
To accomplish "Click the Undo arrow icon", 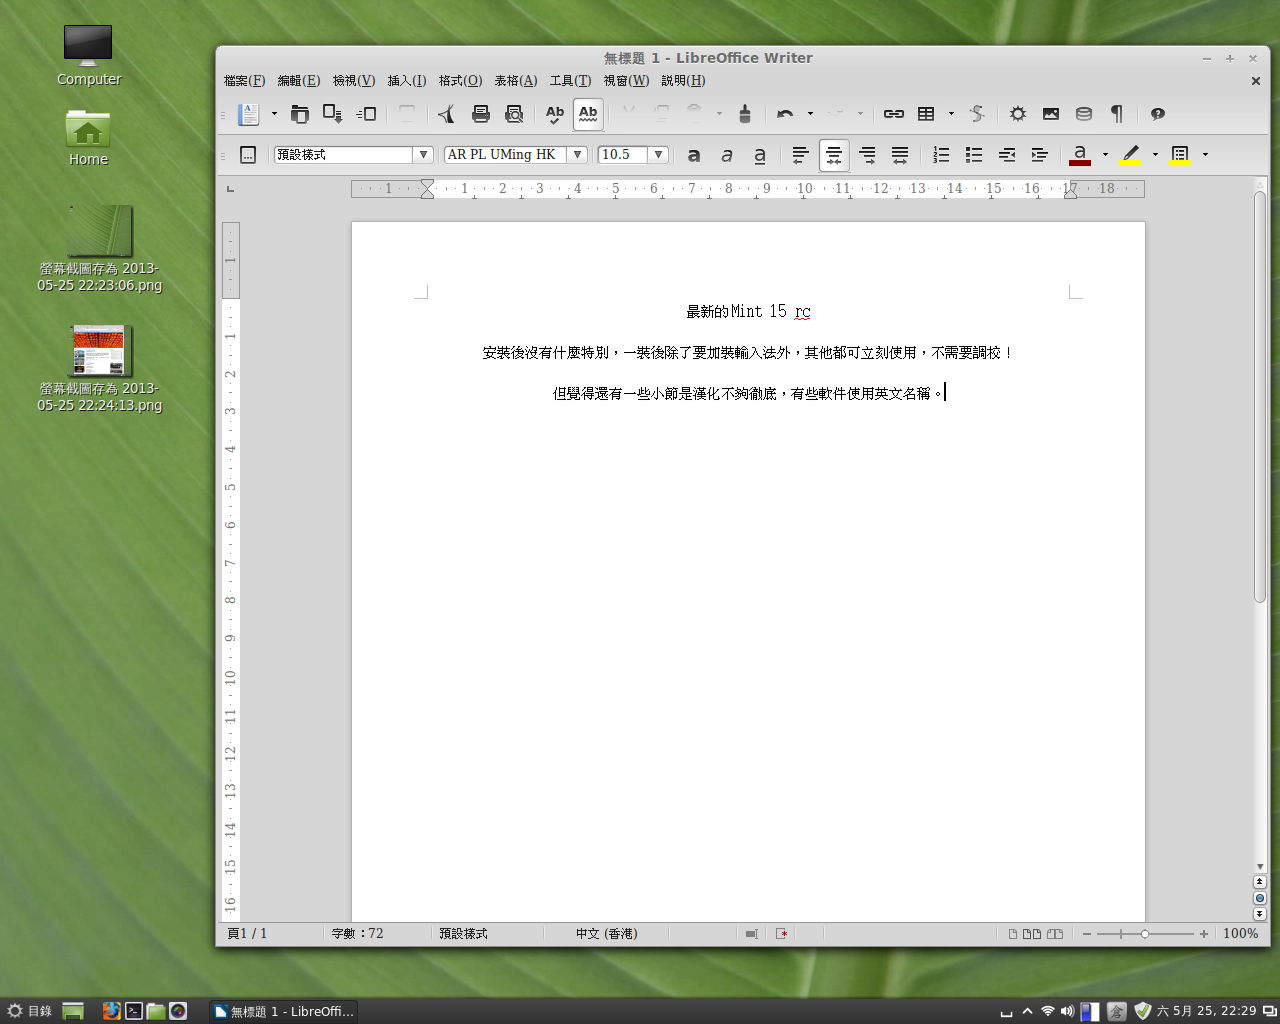I will tap(785, 114).
